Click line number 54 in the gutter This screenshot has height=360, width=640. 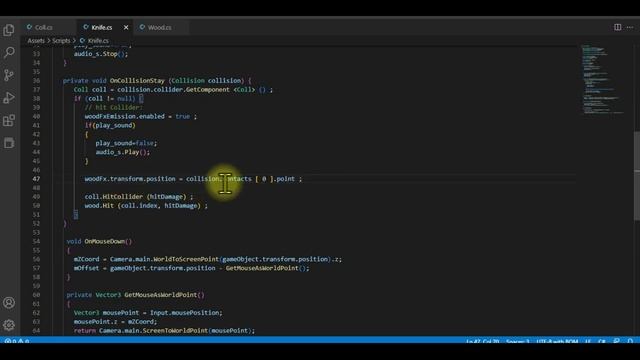pyautogui.click(x=36, y=241)
